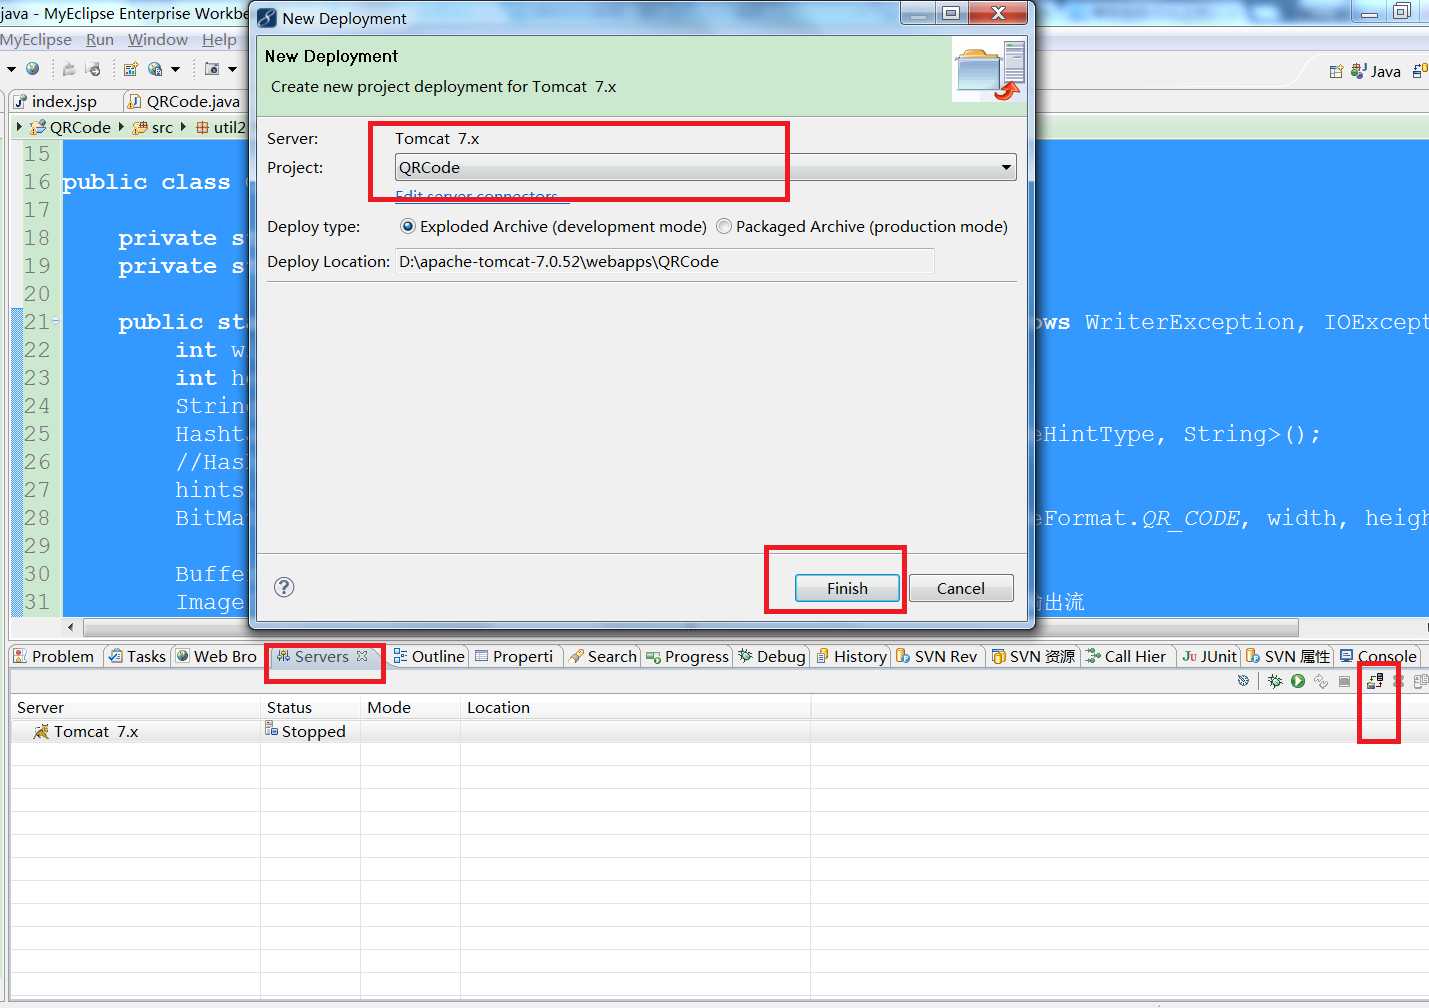The width and height of the screenshot is (1429, 1008).
Task: Click the Cancel button
Action: 961,588
